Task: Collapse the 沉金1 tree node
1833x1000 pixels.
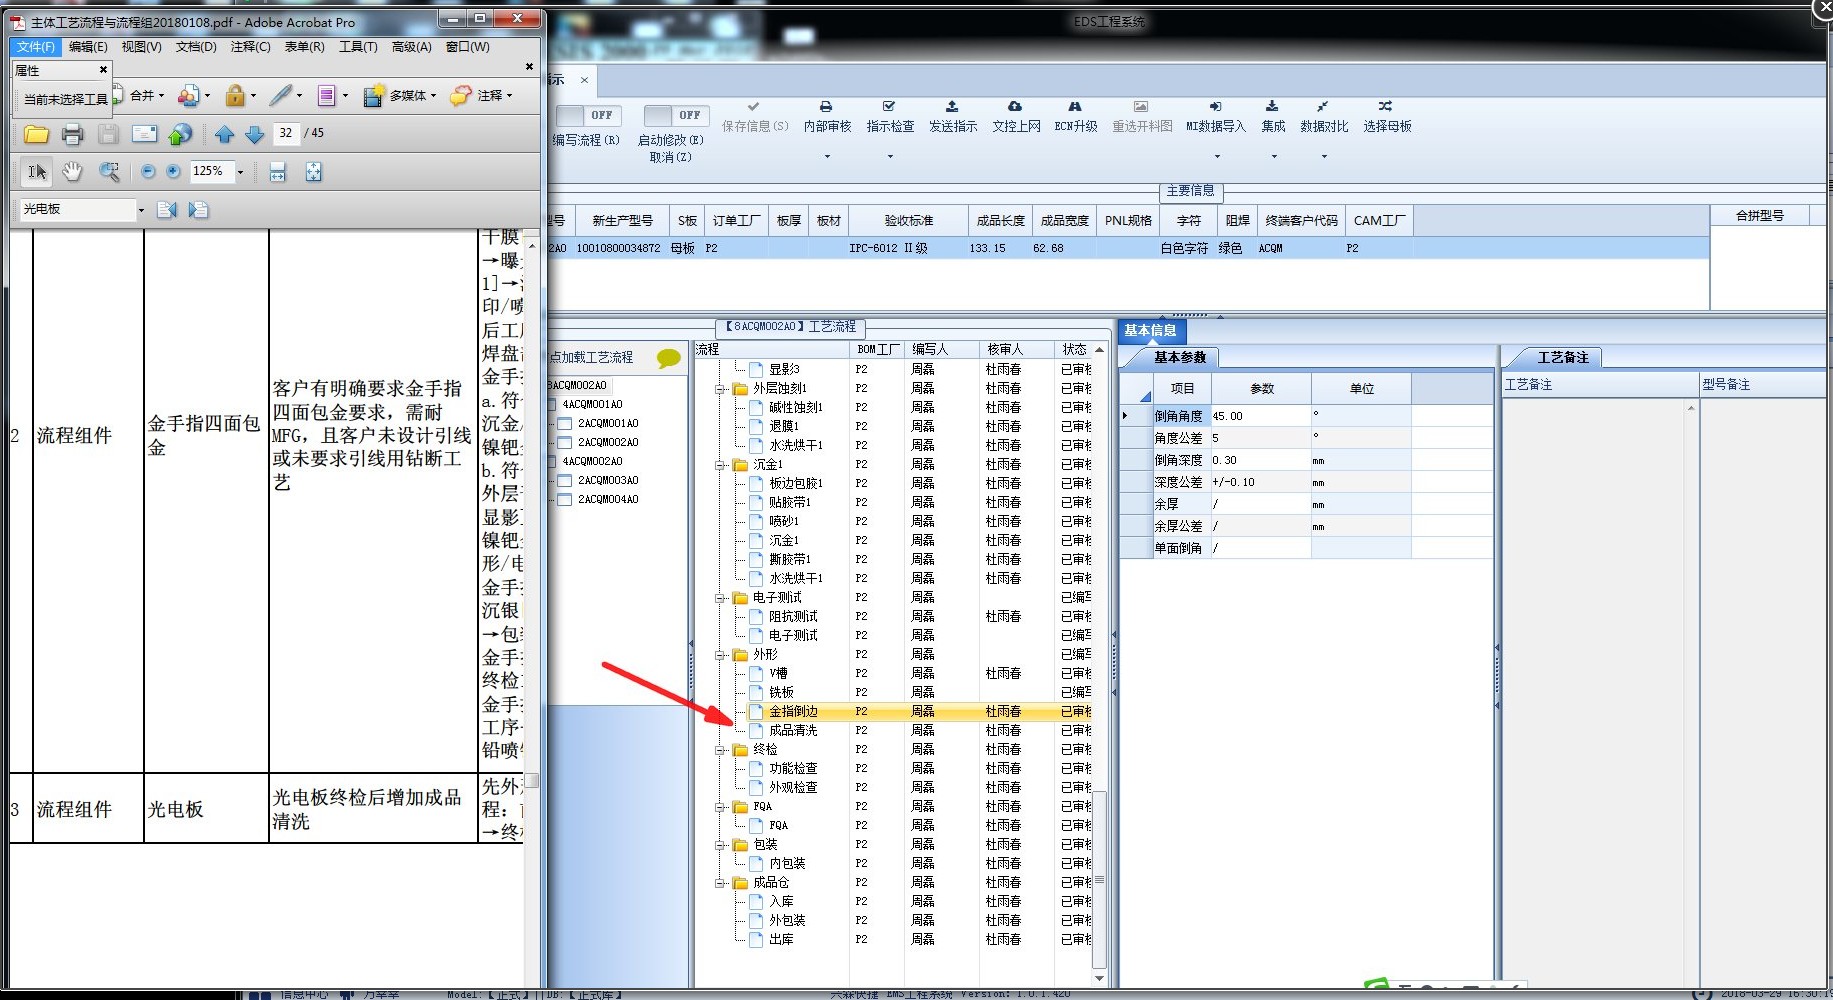Action: pos(720,464)
